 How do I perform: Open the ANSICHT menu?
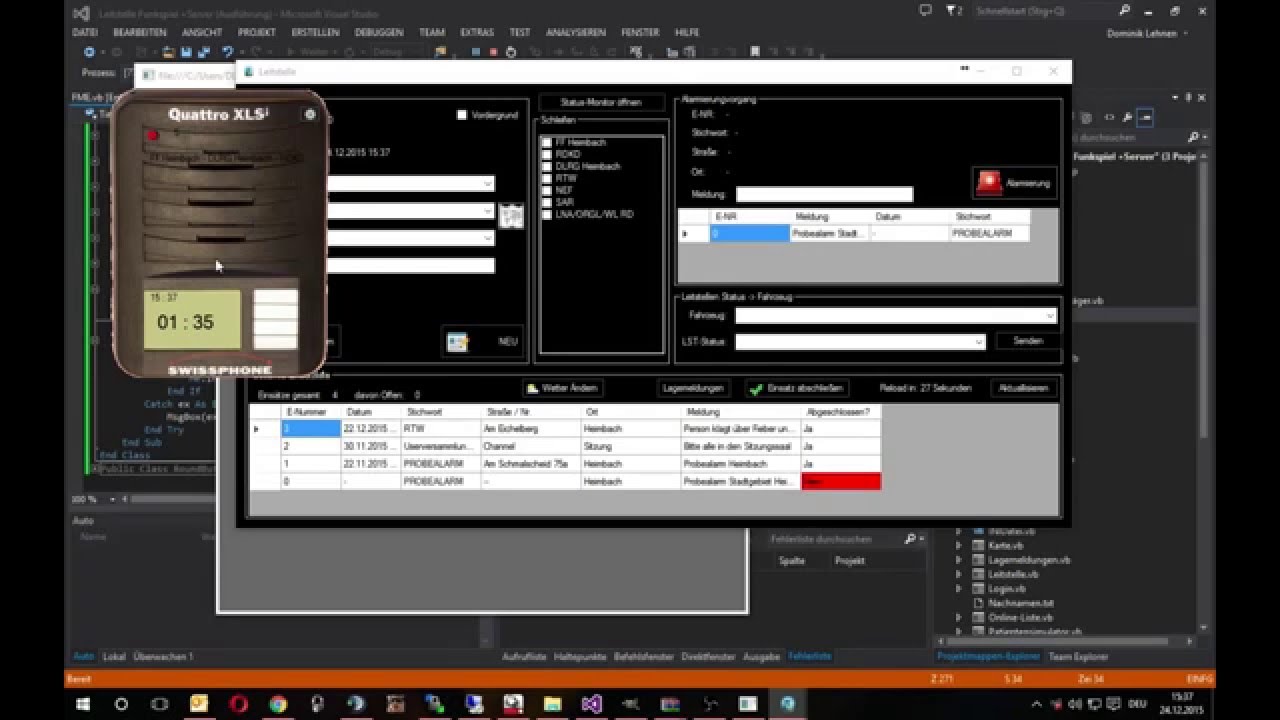202,32
